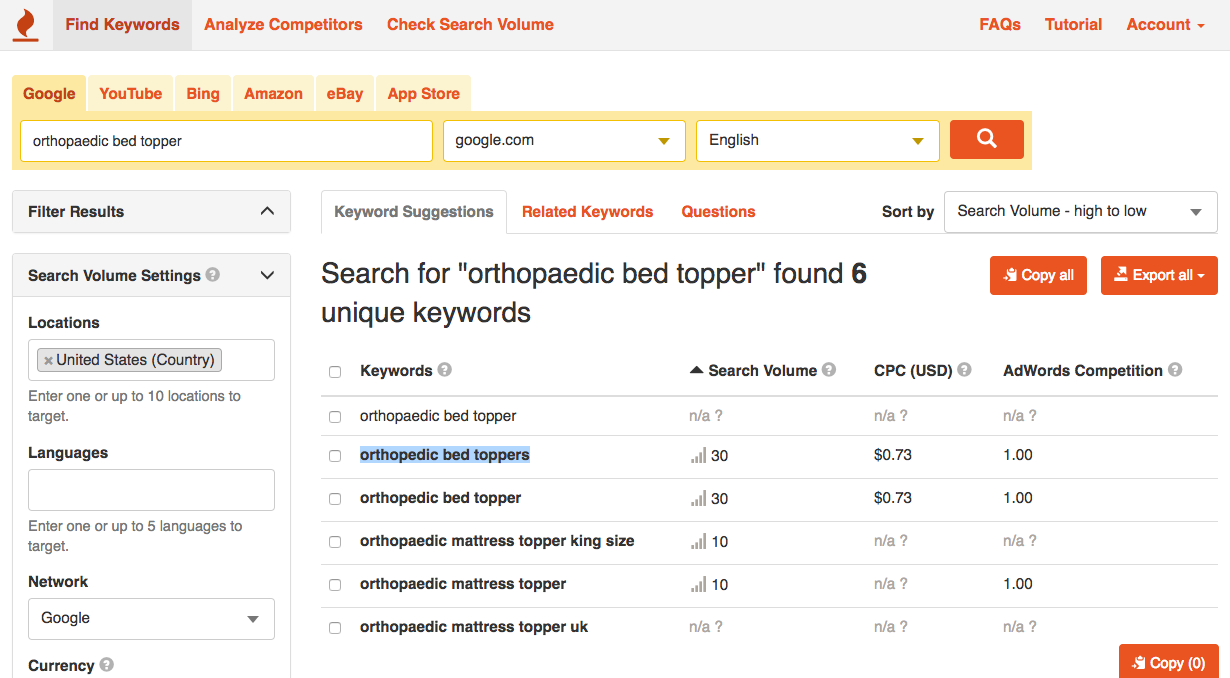Toggle the select-all keywords checkbox
1230x678 pixels.
335,372
